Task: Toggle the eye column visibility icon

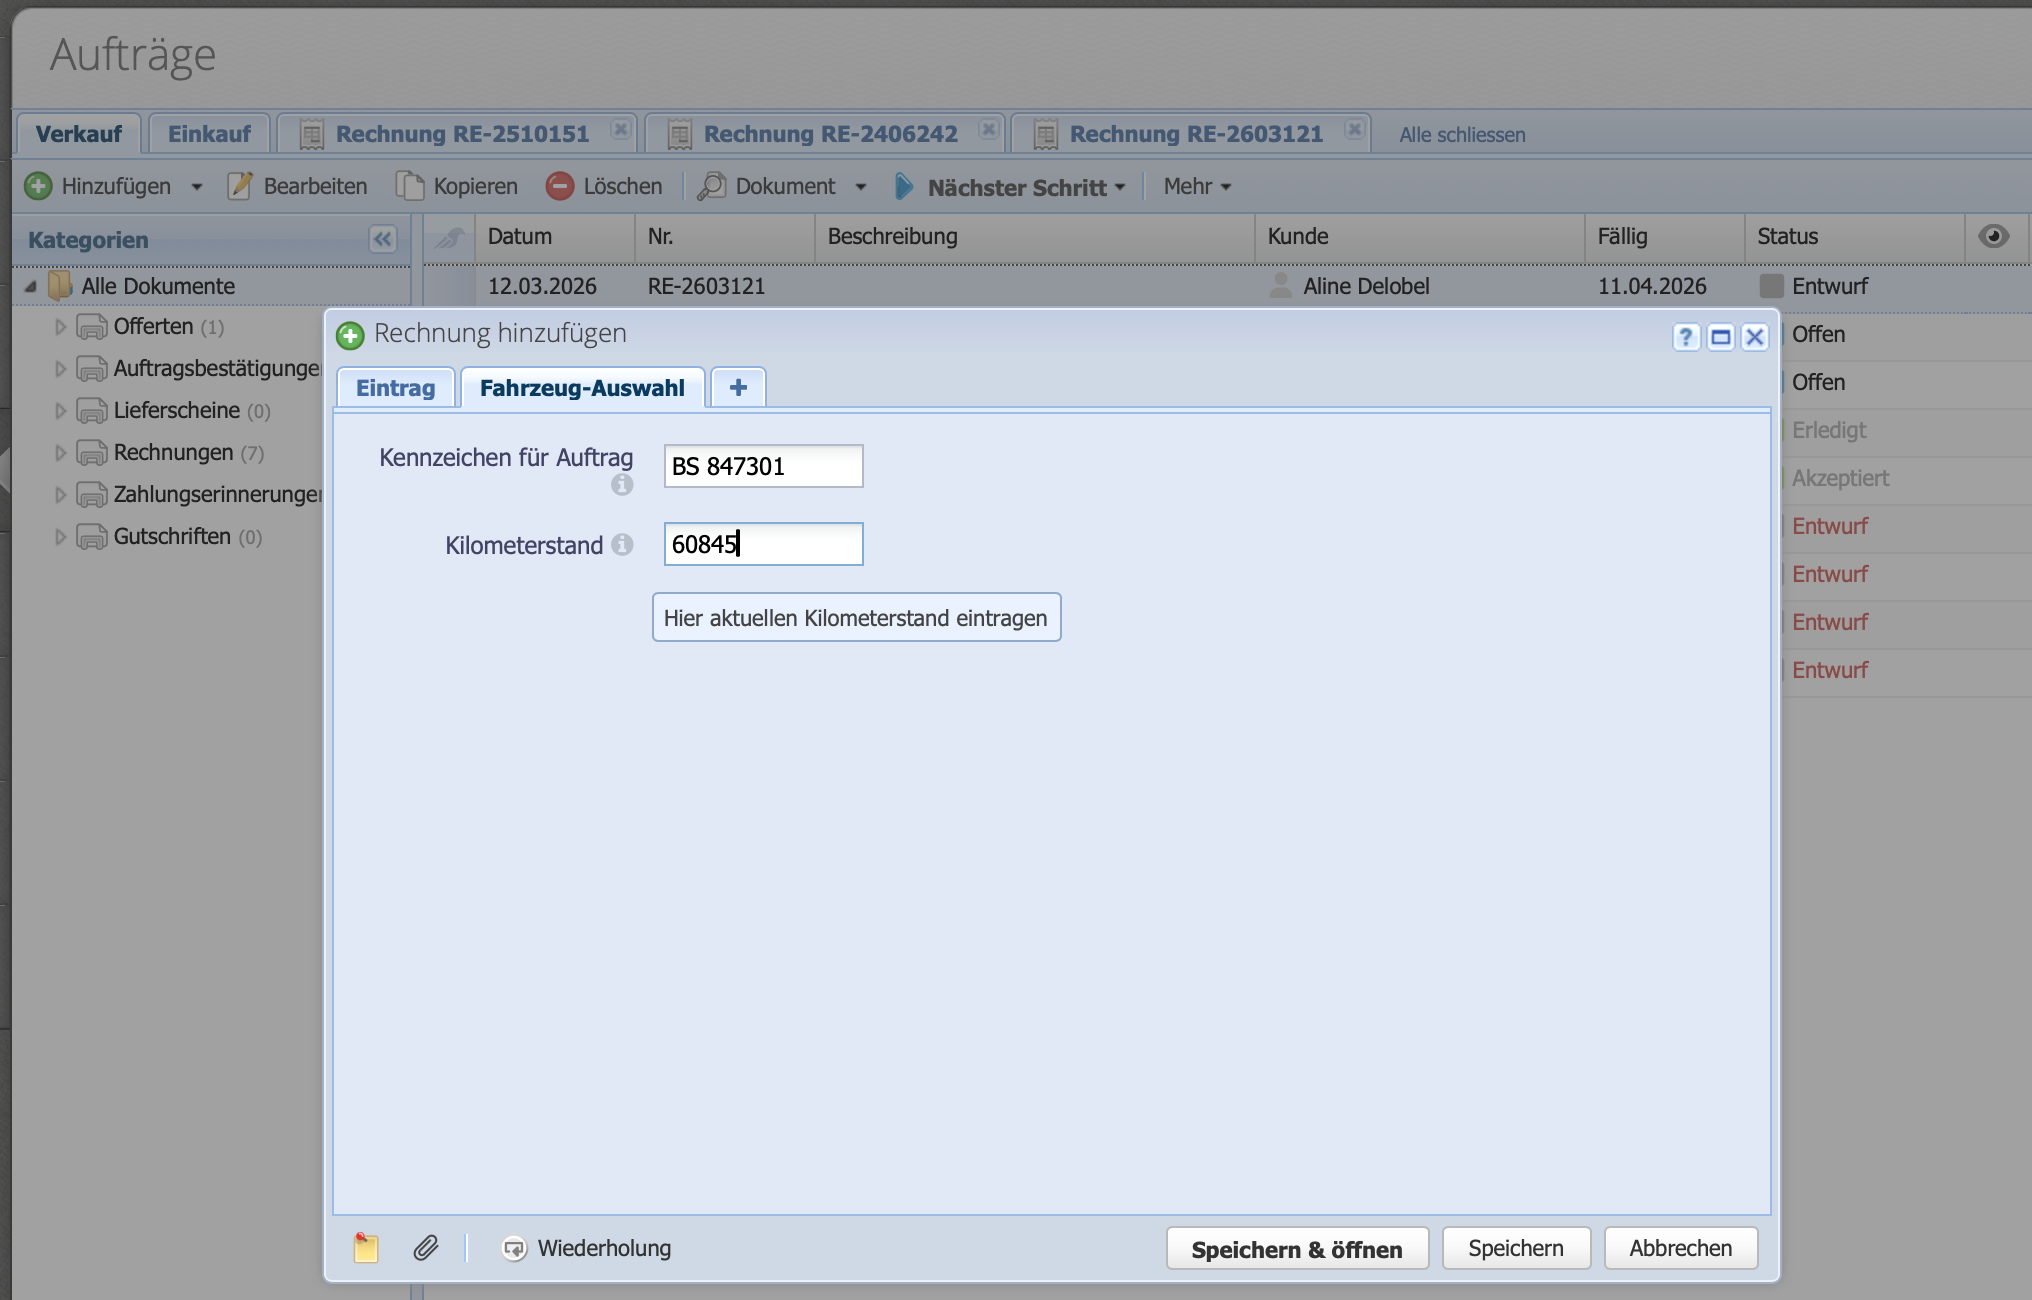Action: (x=1993, y=236)
